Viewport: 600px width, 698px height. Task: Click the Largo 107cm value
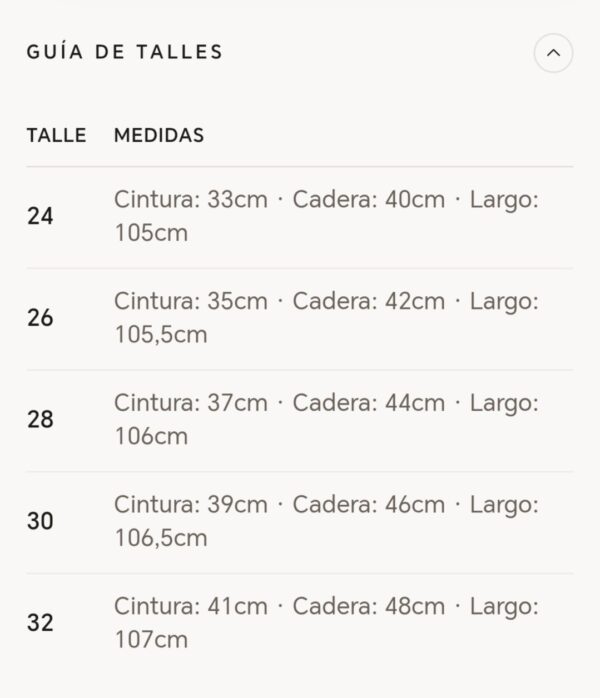click(x=151, y=640)
